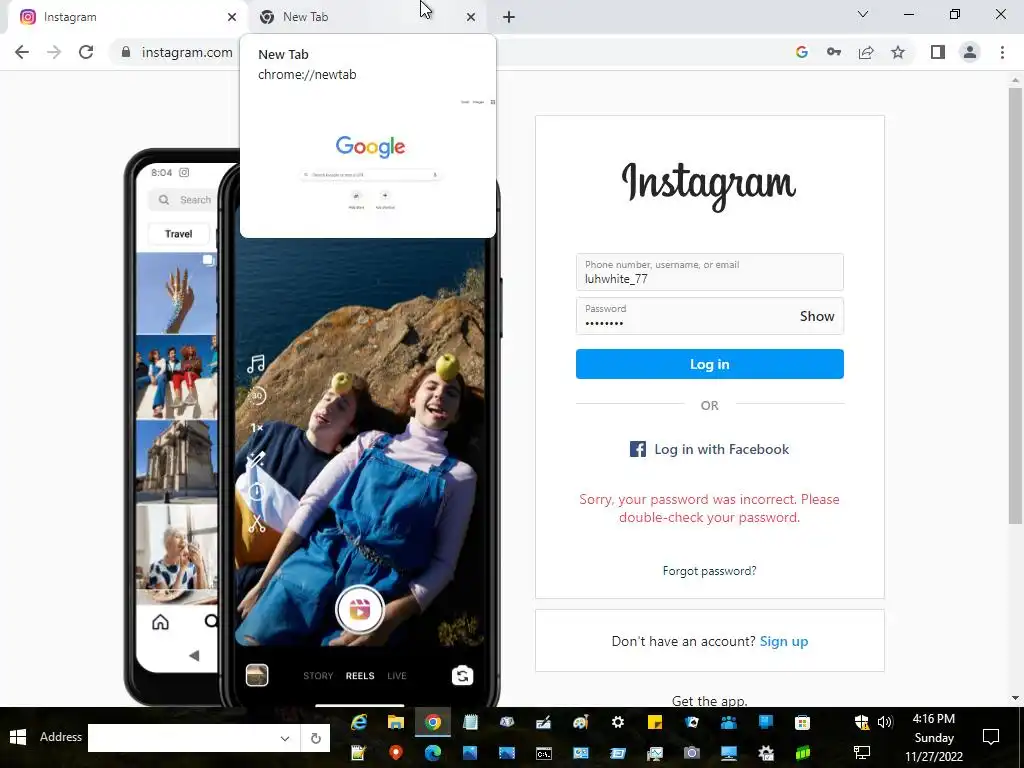Reload the Instagram page
The width and height of the screenshot is (1024, 768).
[x=86, y=52]
